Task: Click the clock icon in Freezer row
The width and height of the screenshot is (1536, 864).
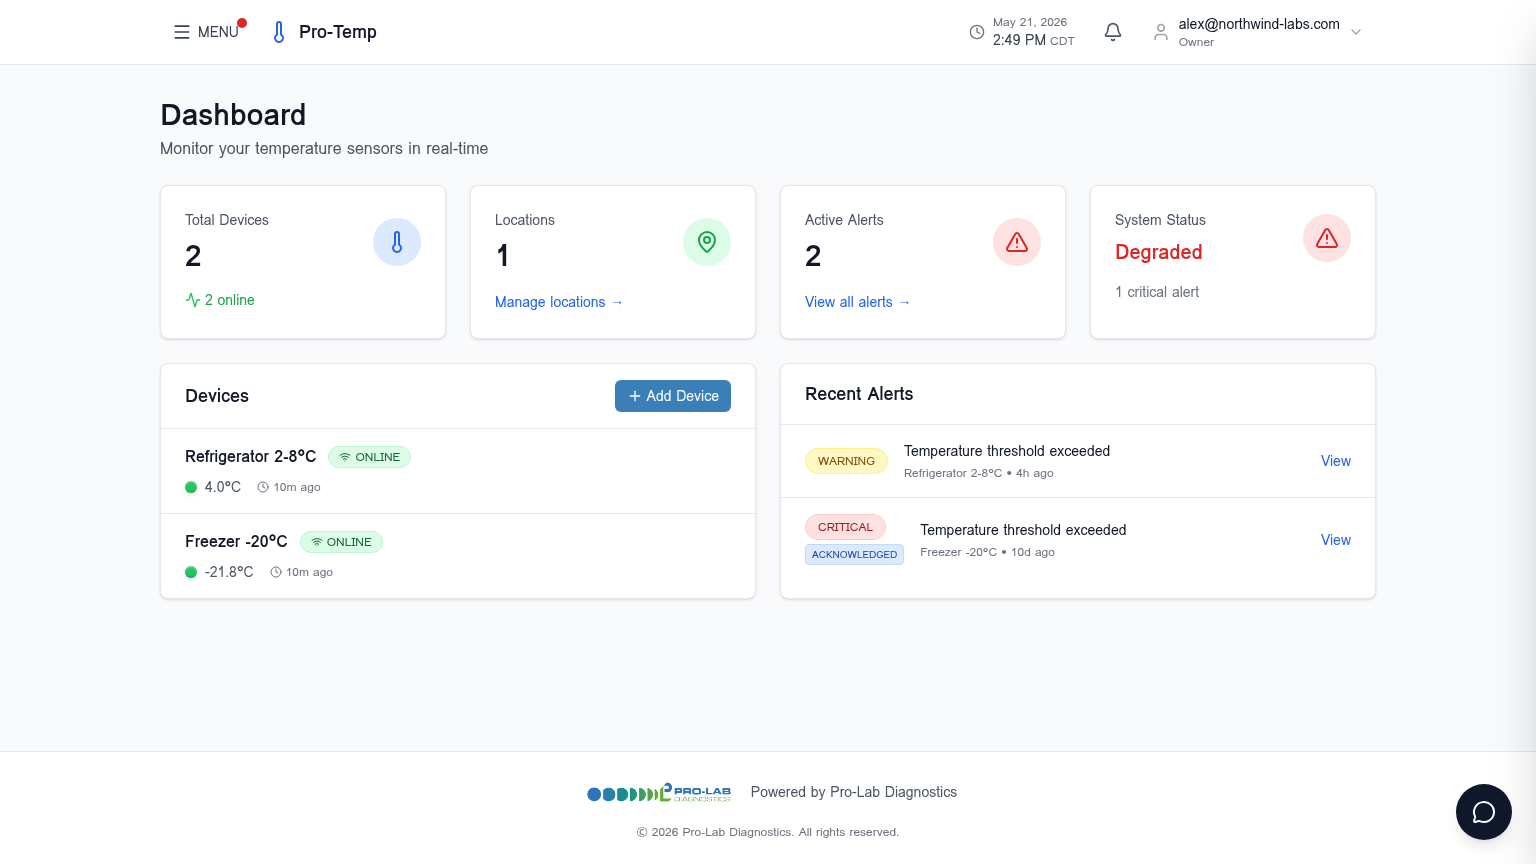Action: point(276,572)
